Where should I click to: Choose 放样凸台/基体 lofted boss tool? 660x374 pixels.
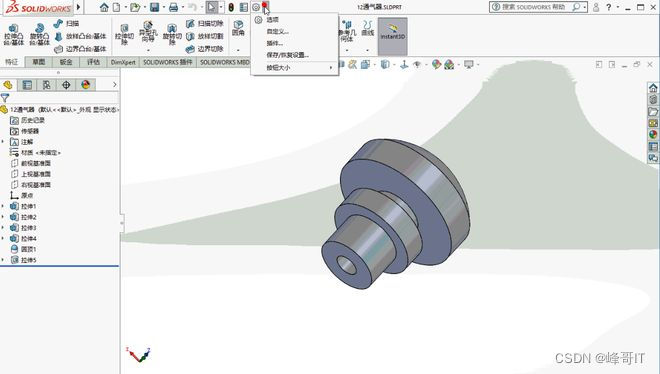point(80,37)
